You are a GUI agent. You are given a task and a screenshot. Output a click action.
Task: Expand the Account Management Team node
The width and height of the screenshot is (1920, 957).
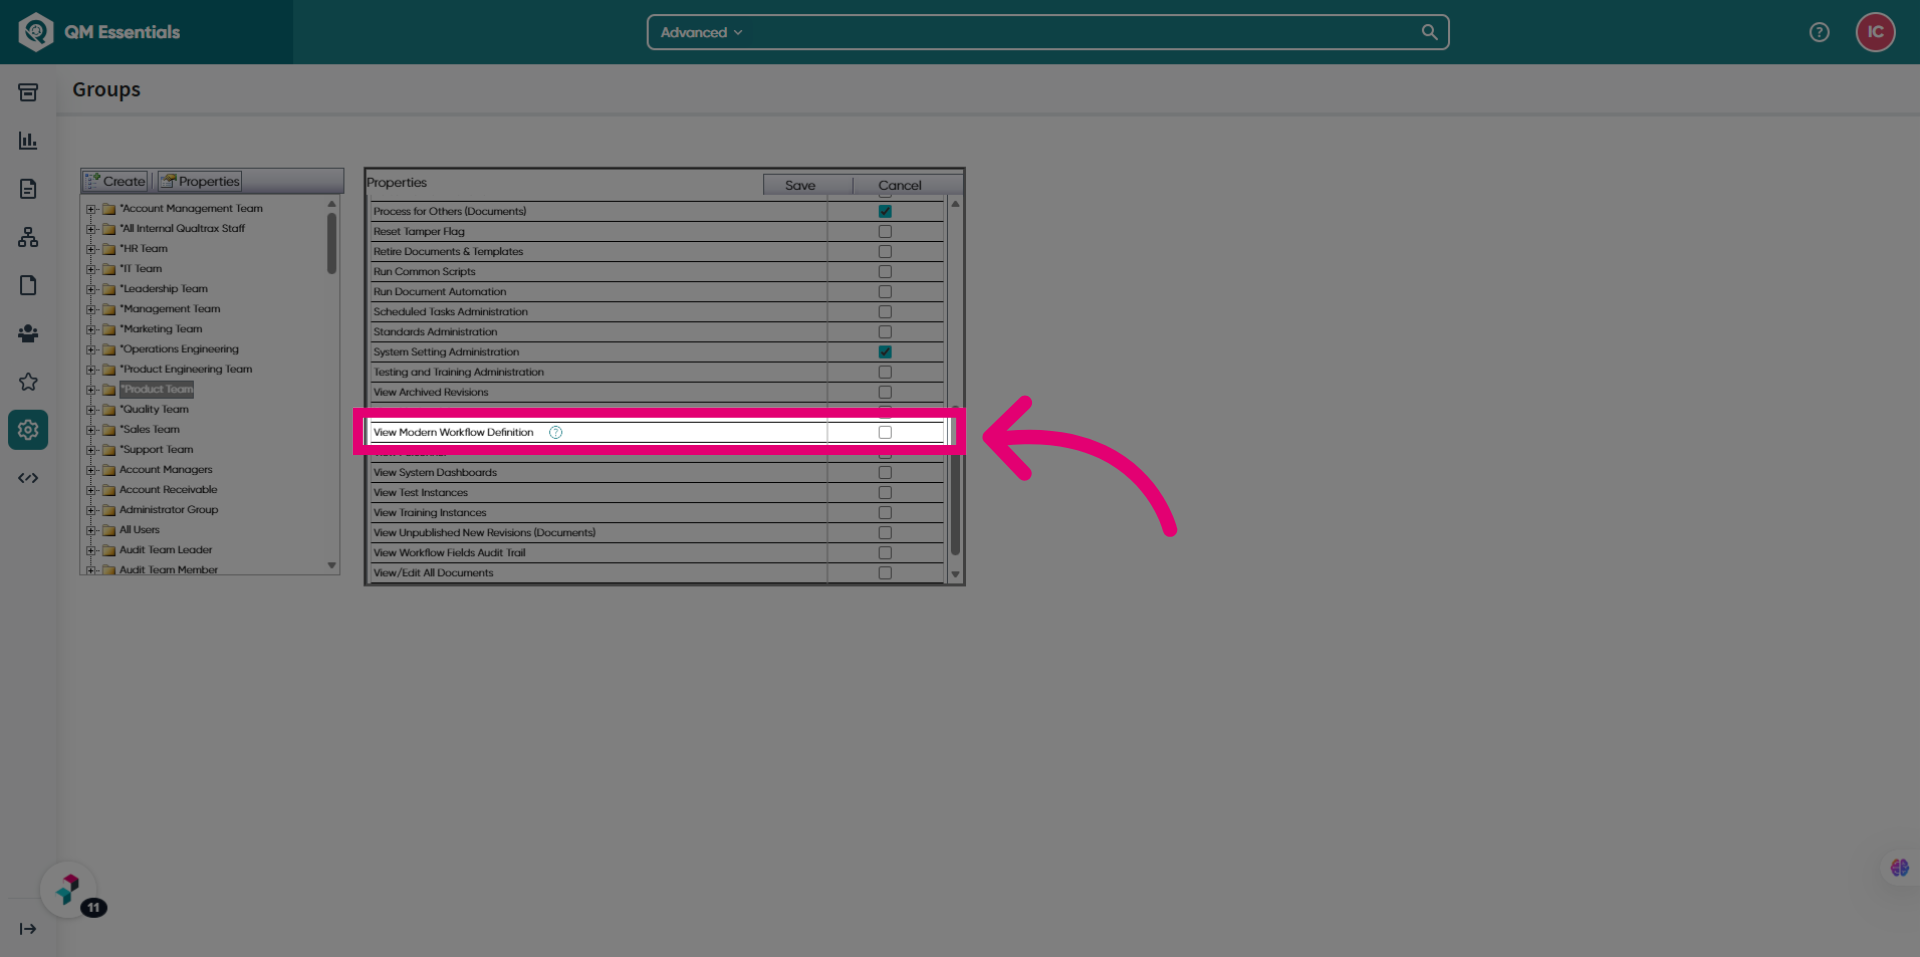click(91, 209)
